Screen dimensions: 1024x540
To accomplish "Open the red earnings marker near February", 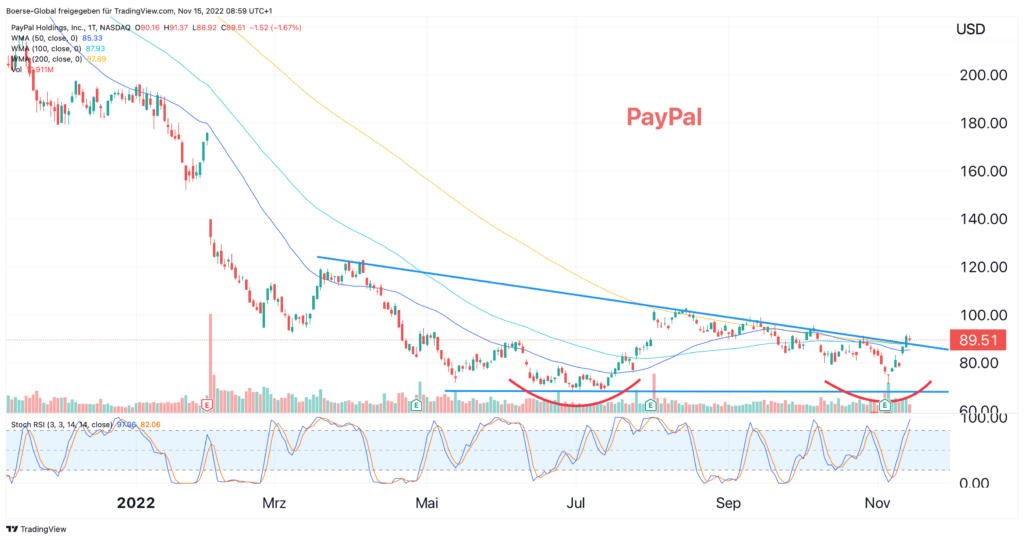I will (208, 405).
